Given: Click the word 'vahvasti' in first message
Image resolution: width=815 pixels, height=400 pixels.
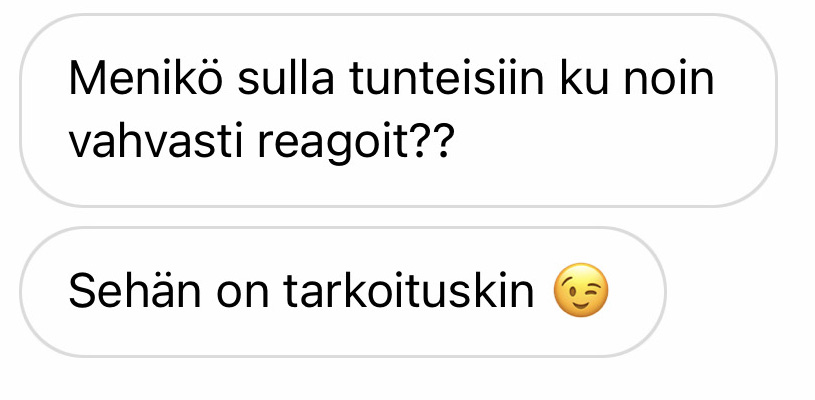Looking at the screenshot, I should pos(156,141).
